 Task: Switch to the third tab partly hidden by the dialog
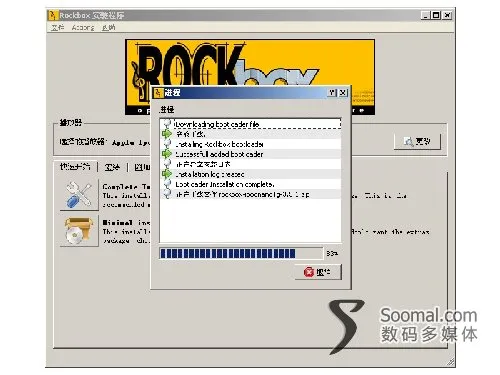pos(141,167)
